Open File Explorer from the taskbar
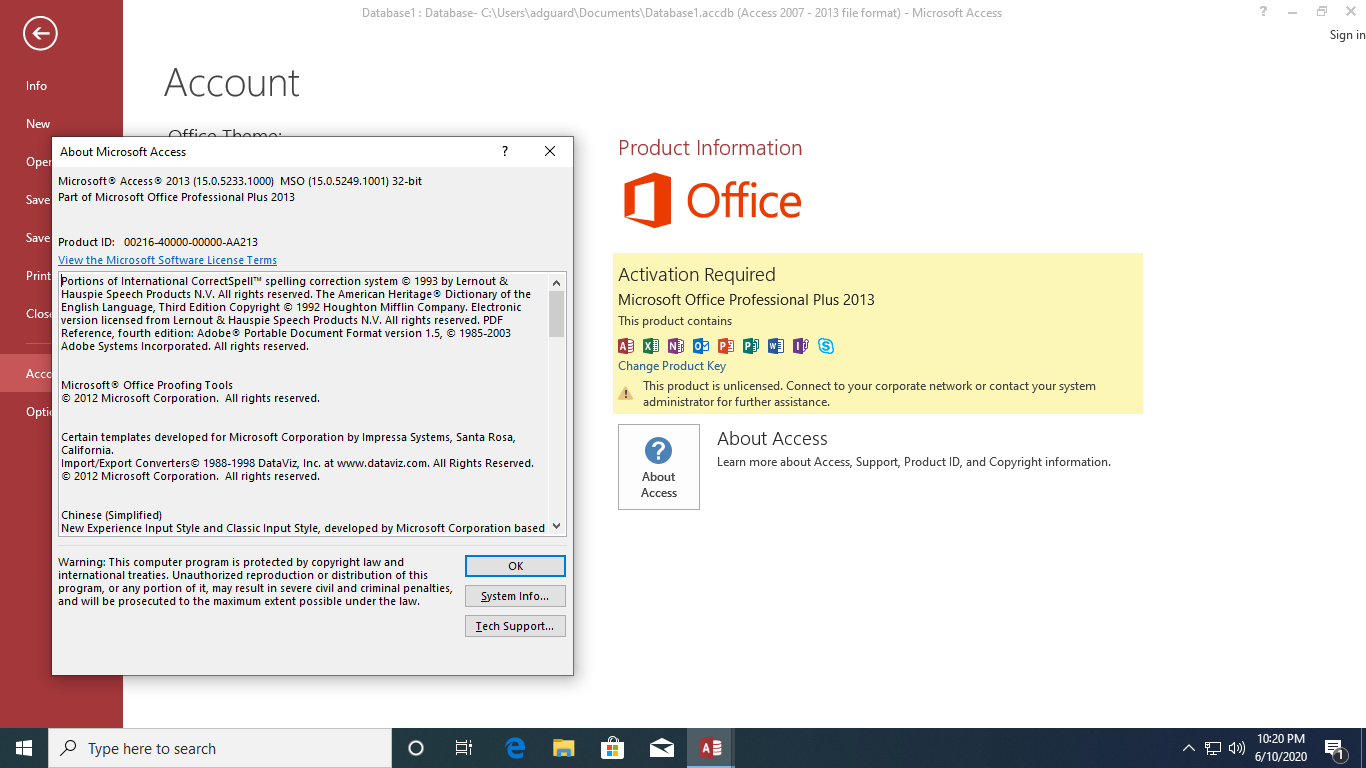Image resolution: width=1366 pixels, height=768 pixels. pos(564,748)
